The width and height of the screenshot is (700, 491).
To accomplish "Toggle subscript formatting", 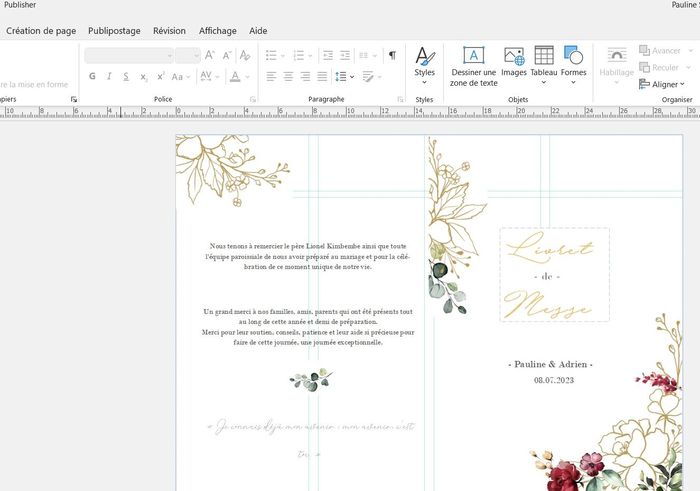I will click(x=143, y=77).
